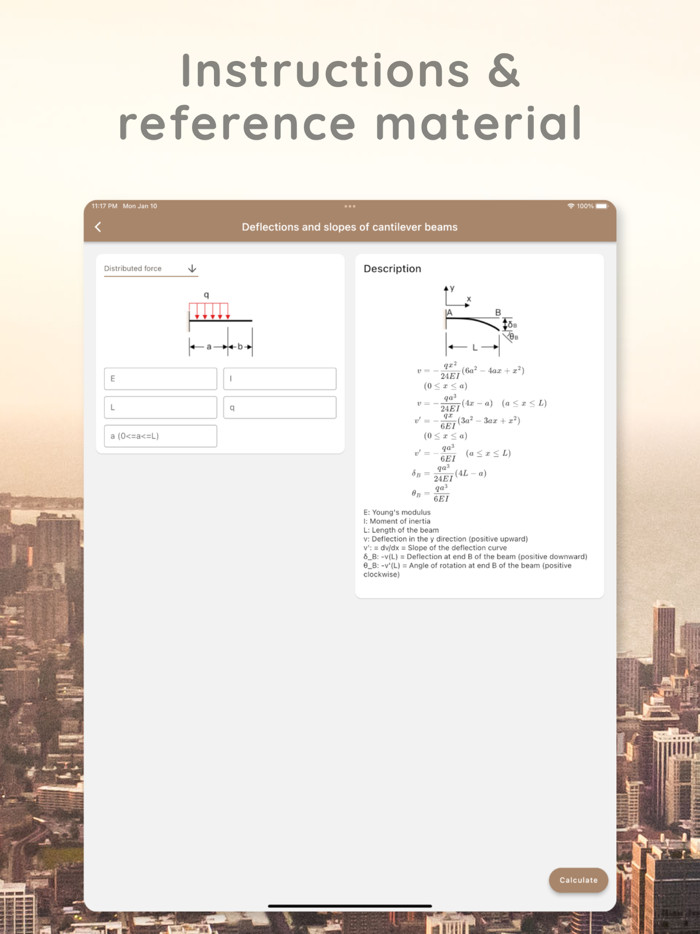
Task: Tap the Mon Jan 10 date text
Action: 140,206
